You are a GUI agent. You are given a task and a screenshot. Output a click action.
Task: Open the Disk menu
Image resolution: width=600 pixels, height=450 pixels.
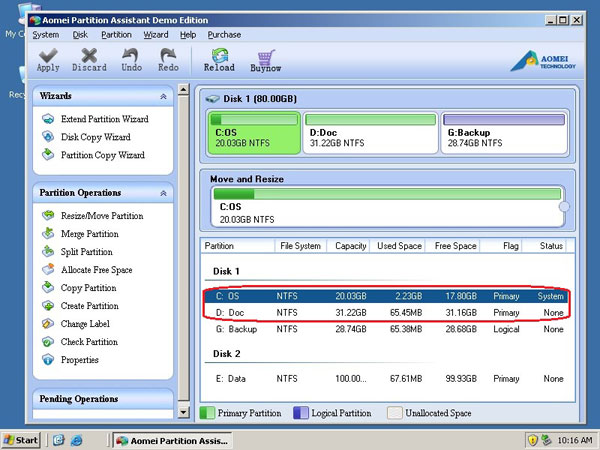pos(80,35)
